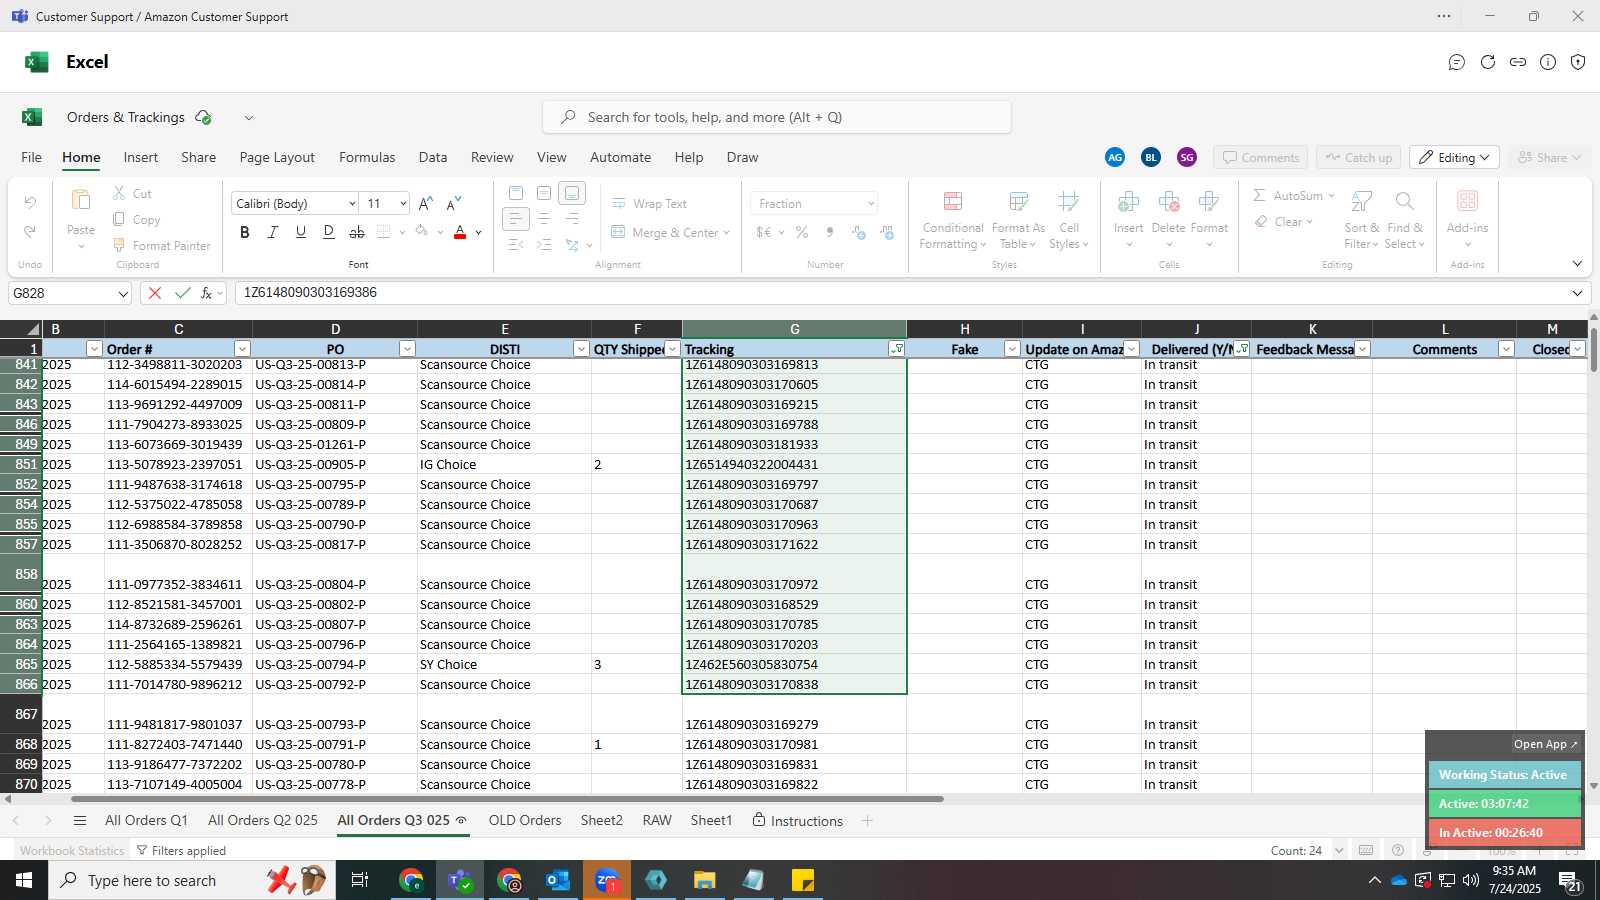Switch to the Formulas tab
The image size is (1600, 900).
(367, 157)
